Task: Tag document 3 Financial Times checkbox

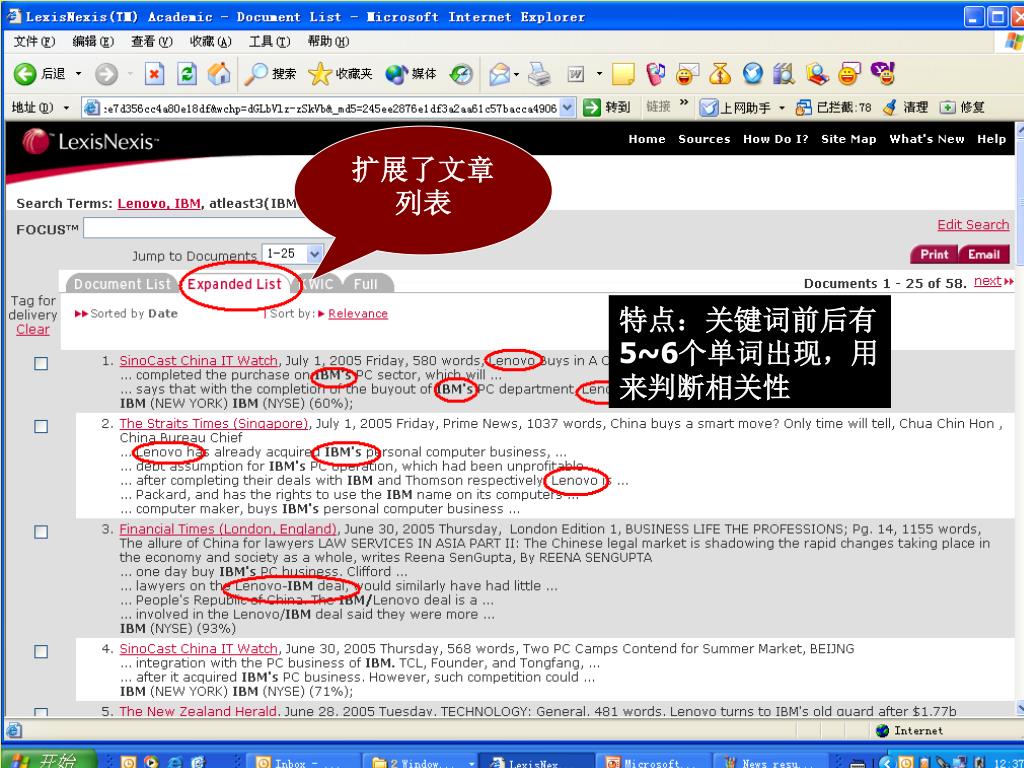Action: (41, 532)
